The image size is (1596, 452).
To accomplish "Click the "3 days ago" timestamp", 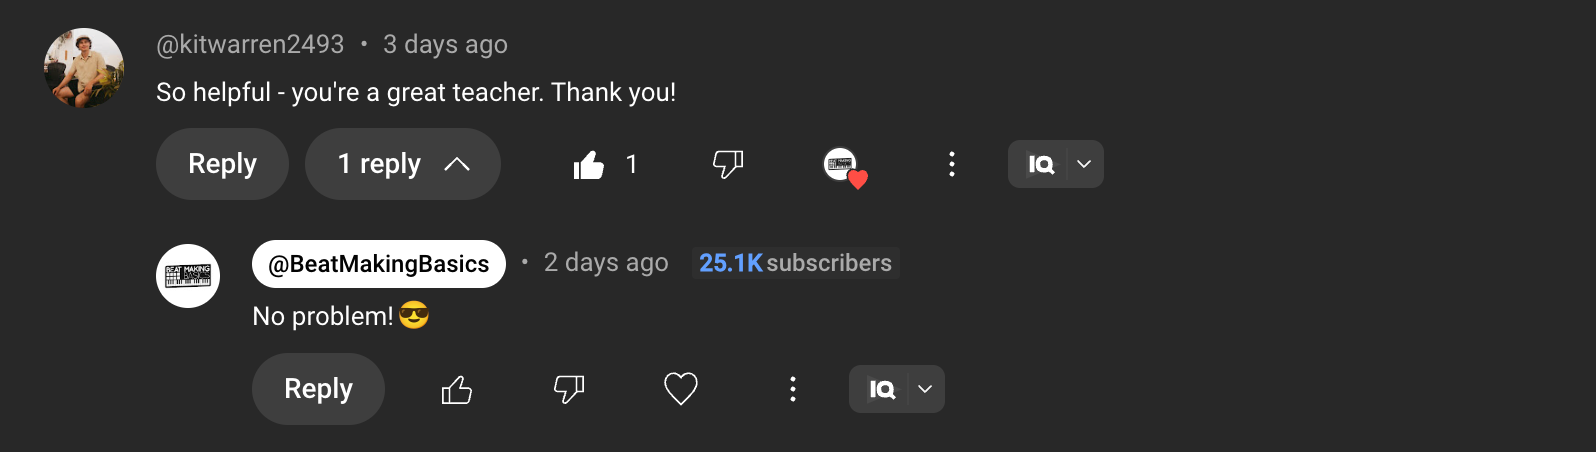I will tap(445, 44).
